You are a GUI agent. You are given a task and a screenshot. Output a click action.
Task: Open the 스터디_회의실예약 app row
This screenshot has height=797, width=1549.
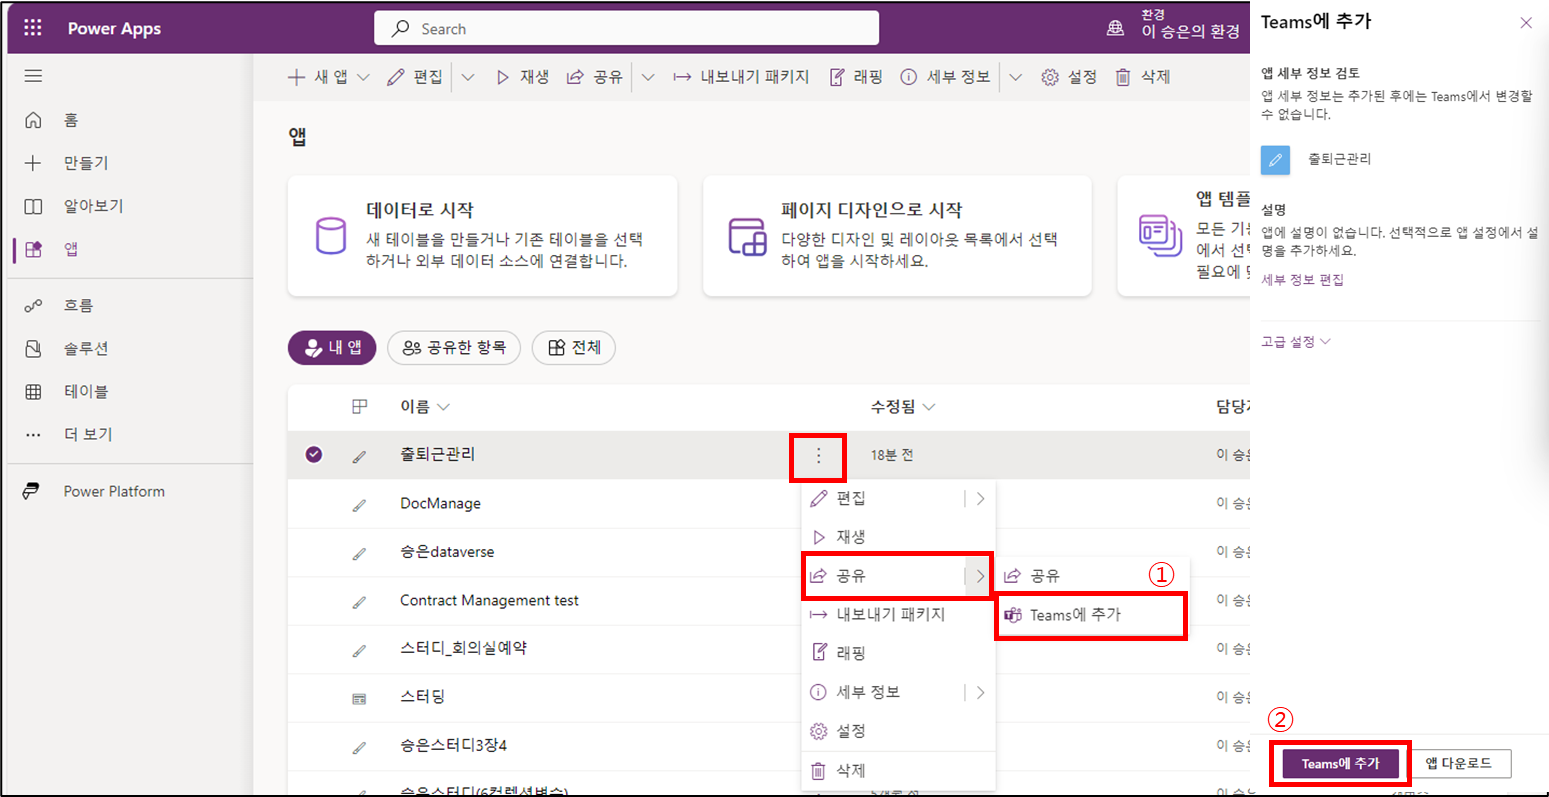(x=463, y=648)
